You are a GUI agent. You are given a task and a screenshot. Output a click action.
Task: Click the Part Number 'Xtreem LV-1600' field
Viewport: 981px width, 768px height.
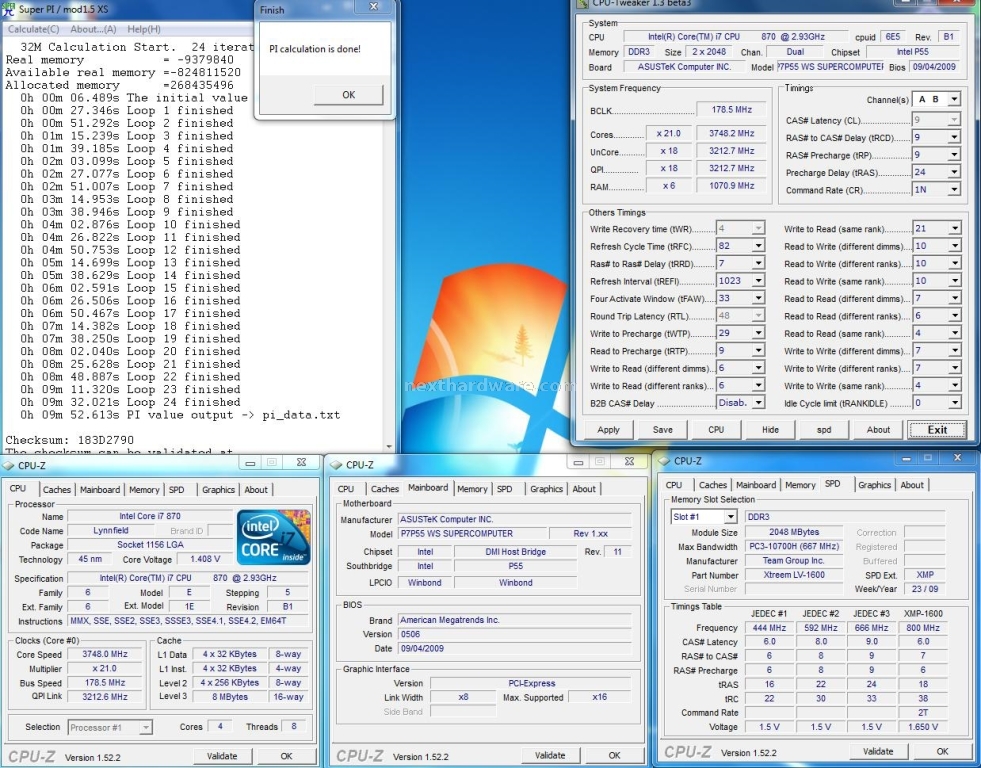pyautogui.click(x=794, y=575)
